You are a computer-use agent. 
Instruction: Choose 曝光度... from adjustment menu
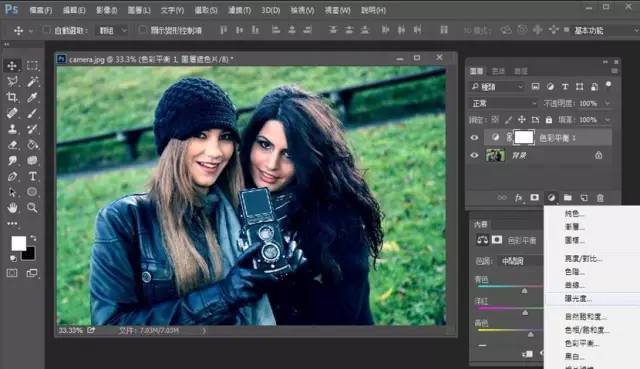pos(578,298)
